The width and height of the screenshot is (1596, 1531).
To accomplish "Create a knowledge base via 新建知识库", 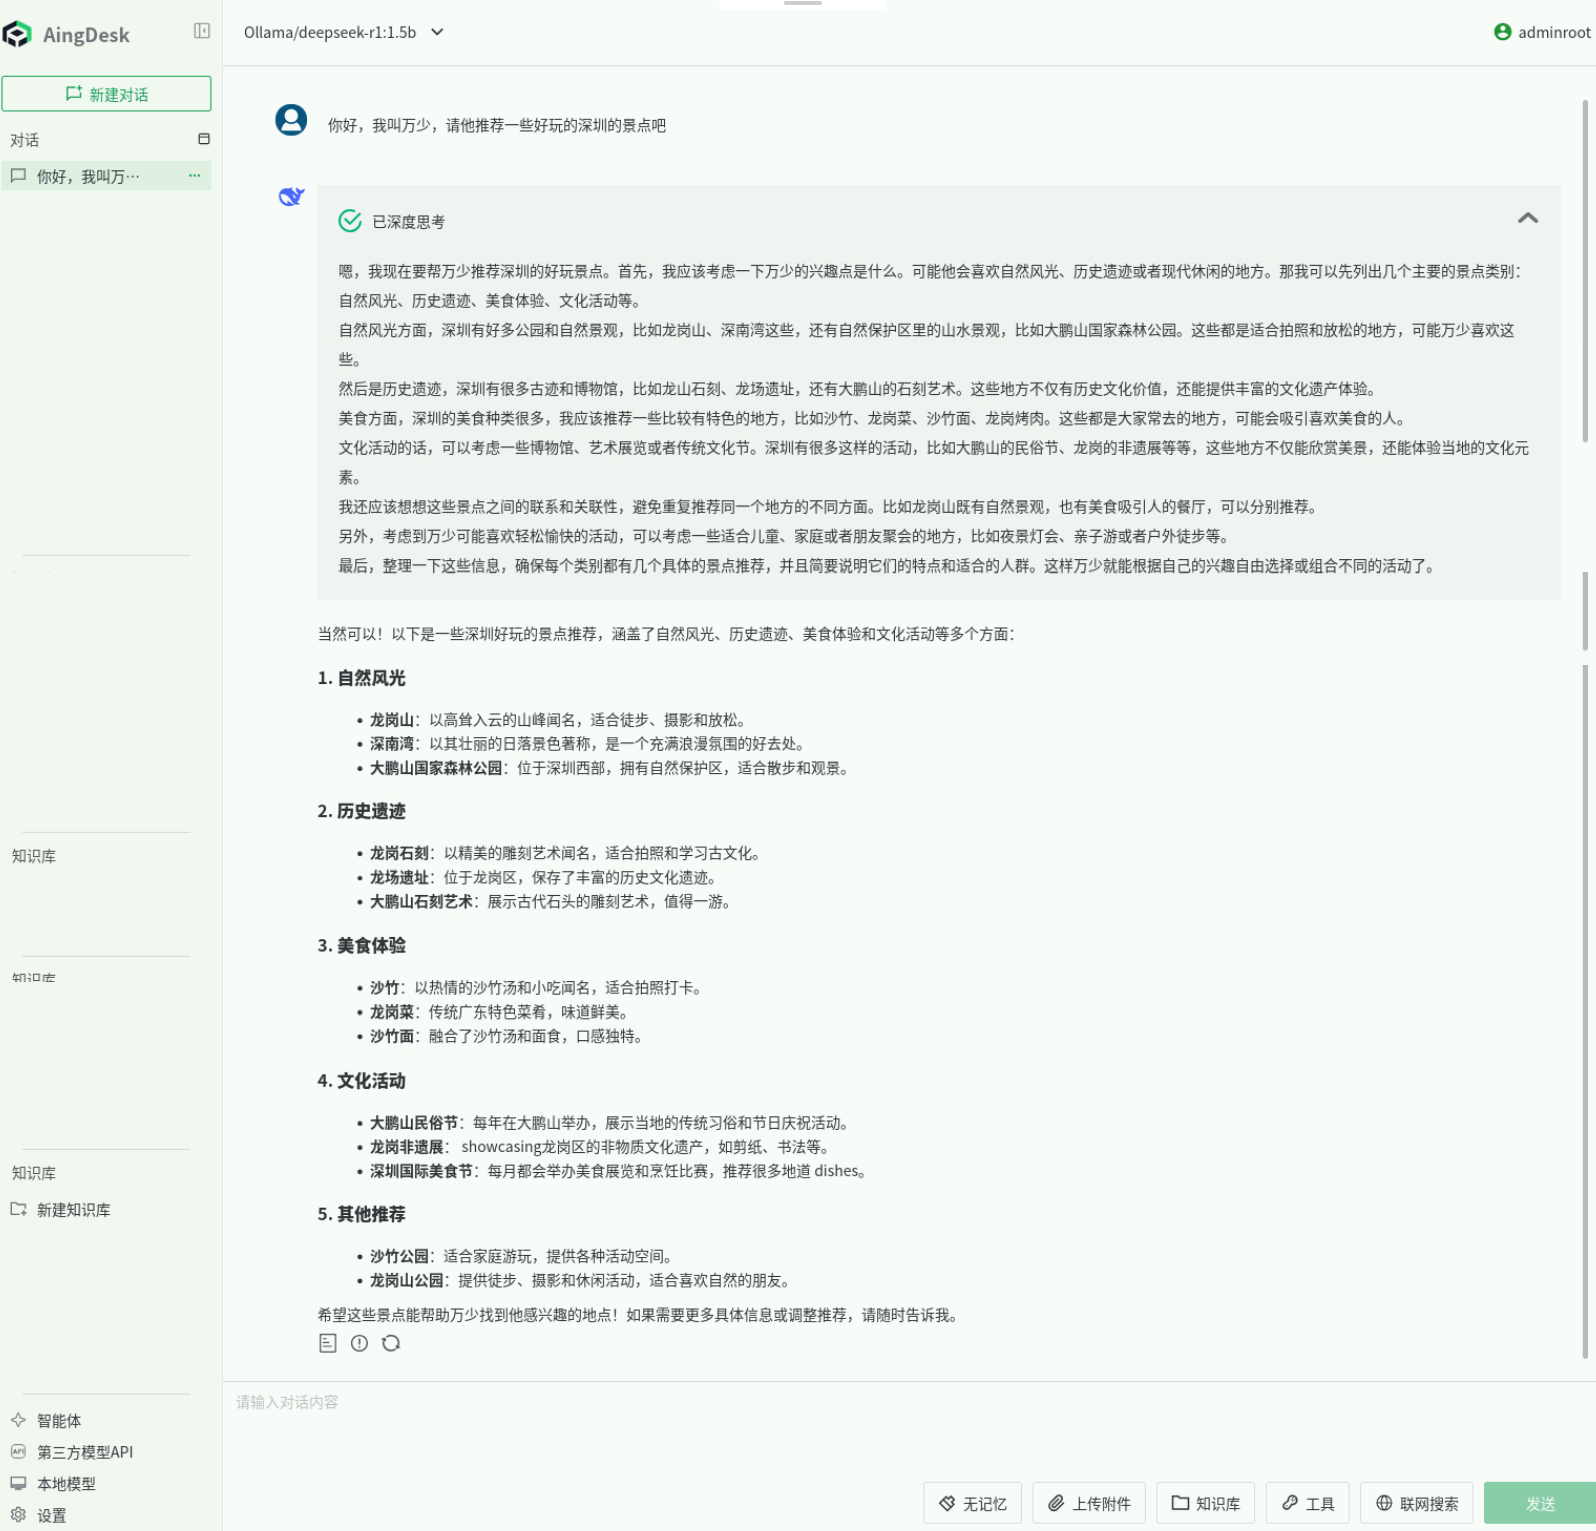I will [x=61, y=1210].
